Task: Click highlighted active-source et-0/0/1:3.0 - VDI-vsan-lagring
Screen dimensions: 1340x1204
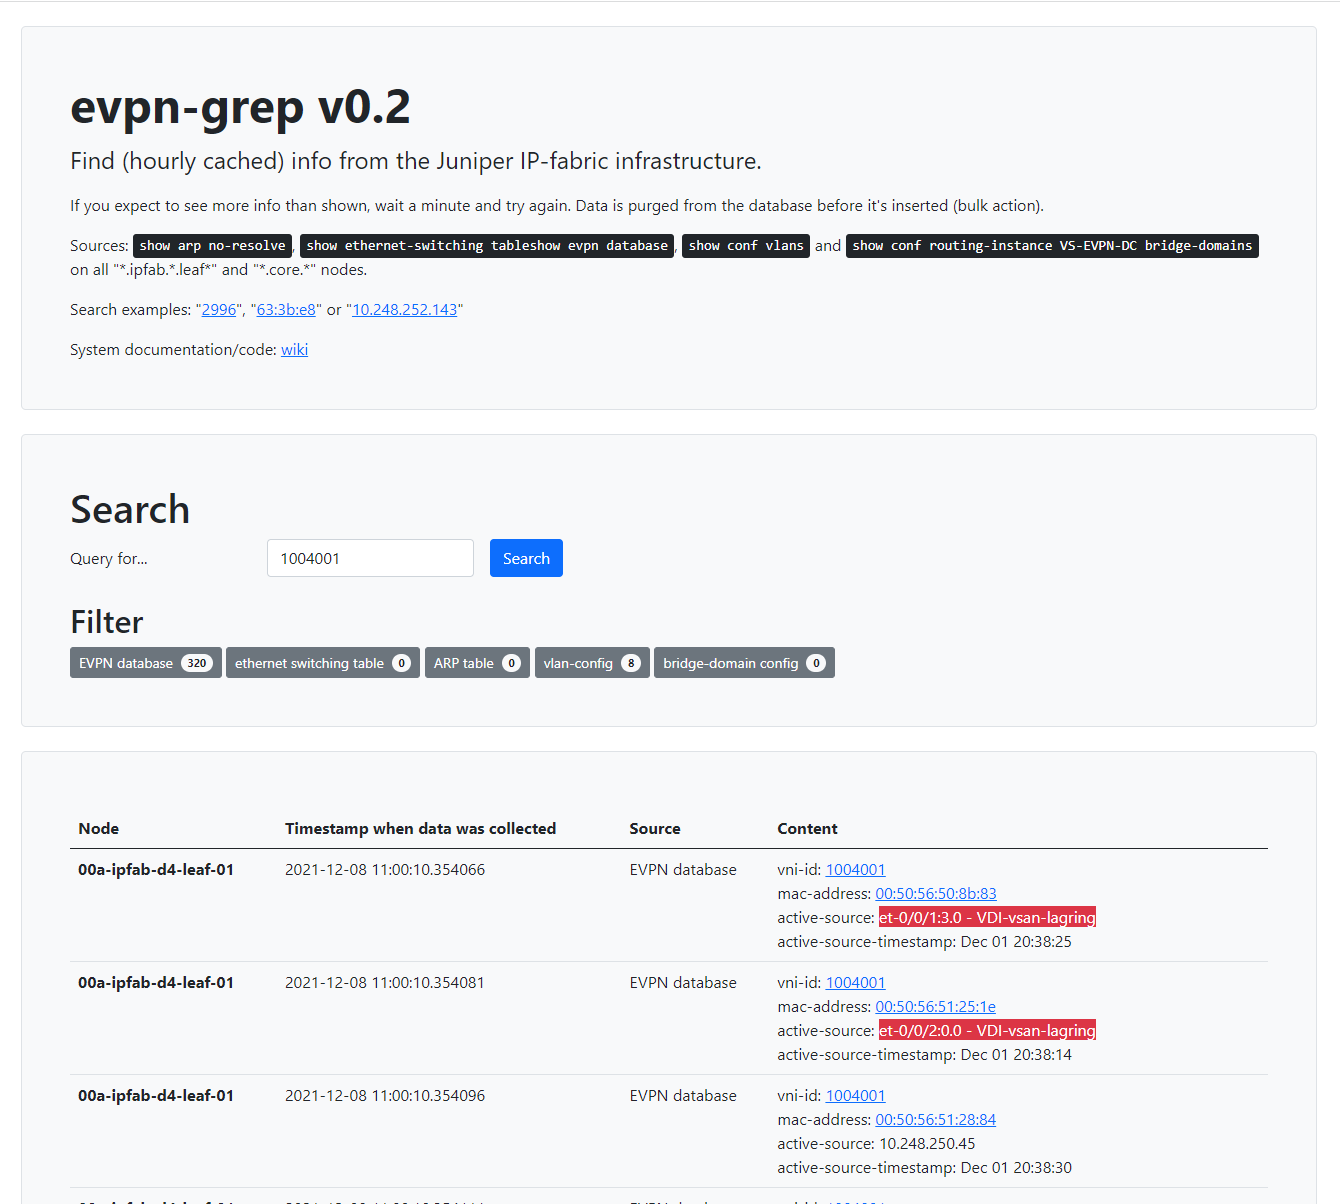Action: 987,918
